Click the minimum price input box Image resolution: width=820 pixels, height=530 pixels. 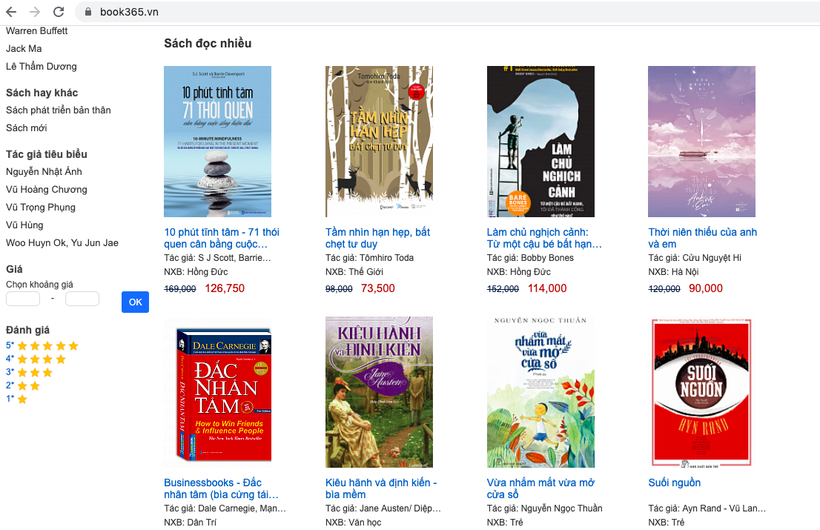tap(23, 299)
